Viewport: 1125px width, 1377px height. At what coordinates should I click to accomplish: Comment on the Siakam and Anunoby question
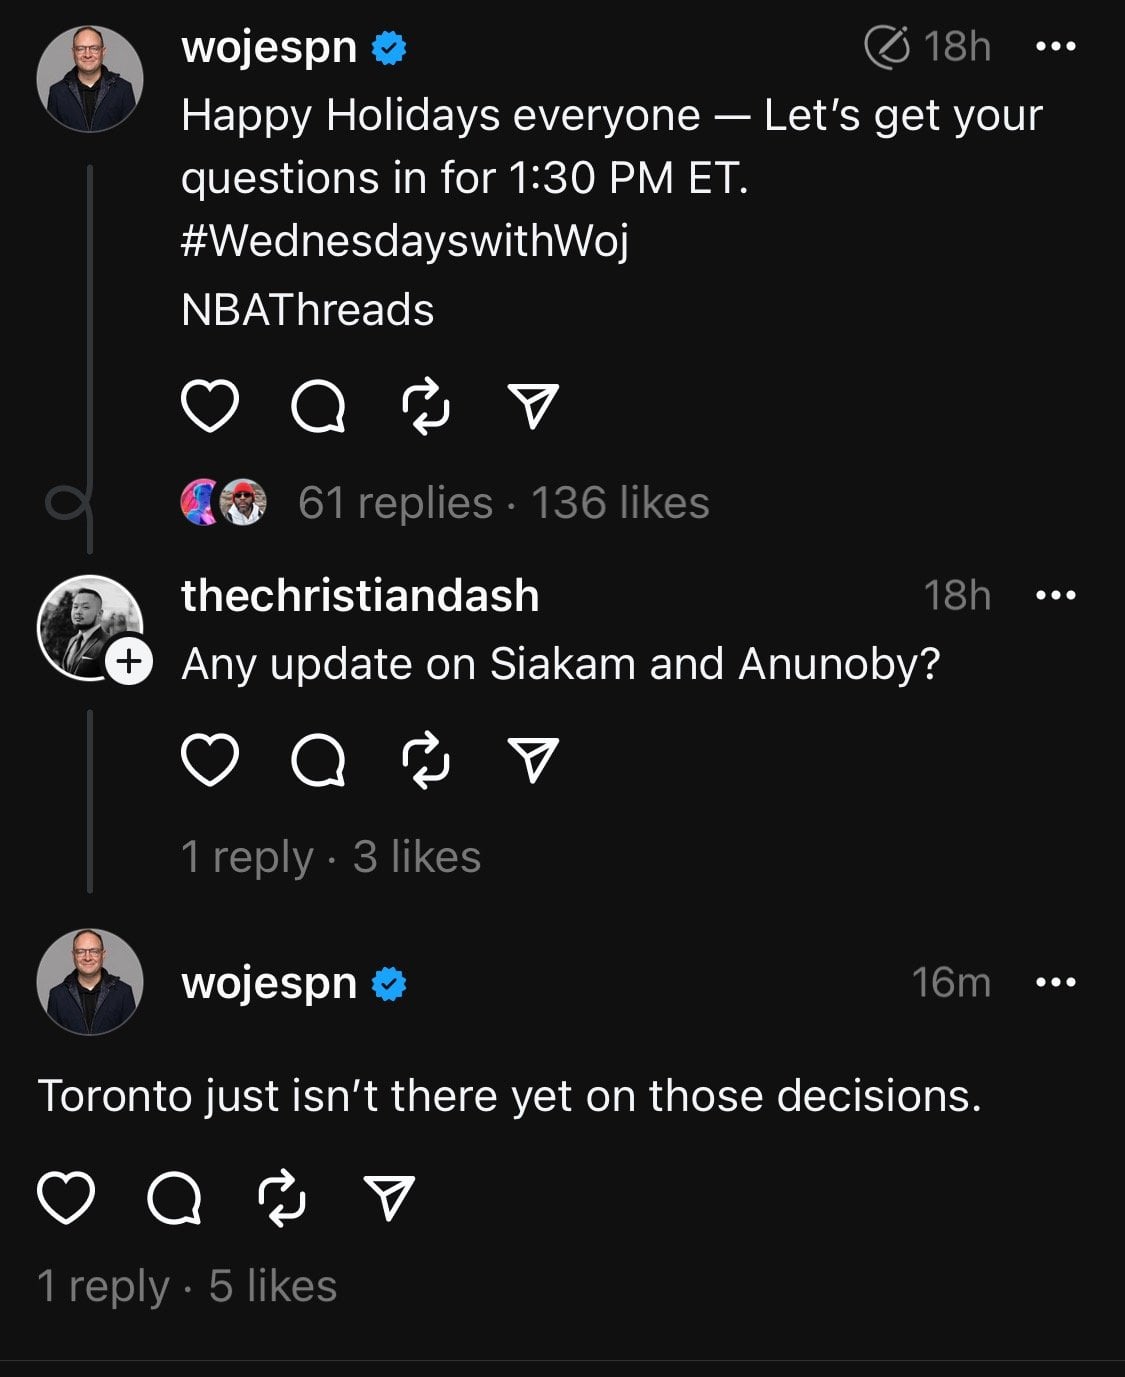point(318,760)
